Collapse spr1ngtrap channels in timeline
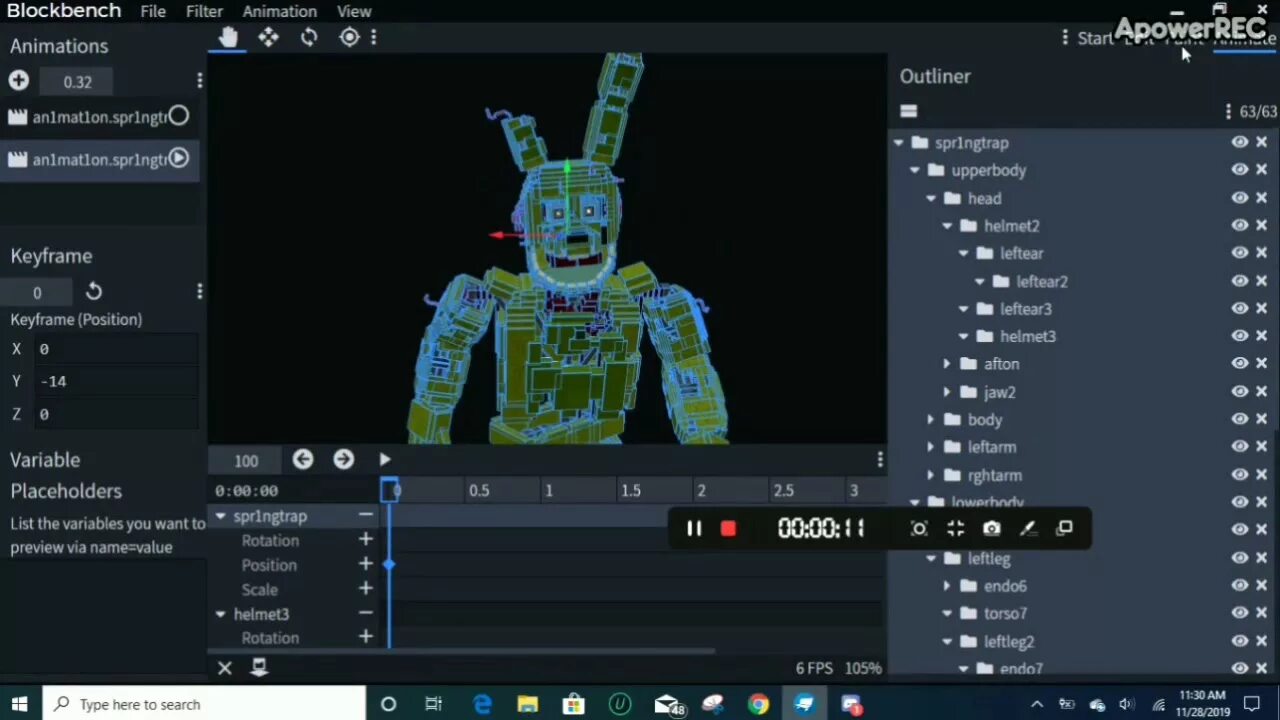 tap(220, 516)
